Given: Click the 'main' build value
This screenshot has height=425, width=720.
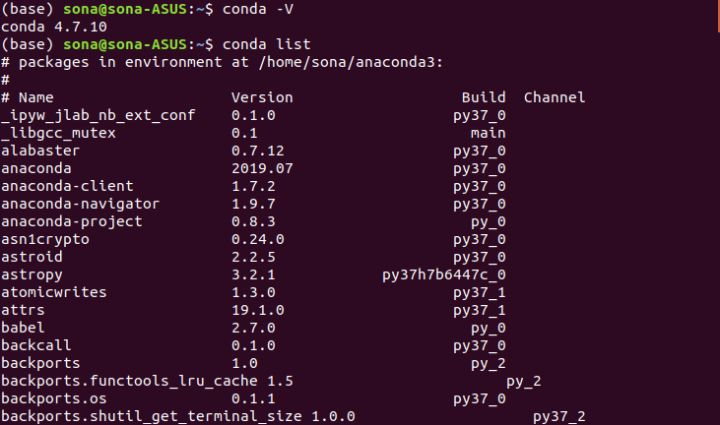Looking at the screenshot, I should coord(488,133).
